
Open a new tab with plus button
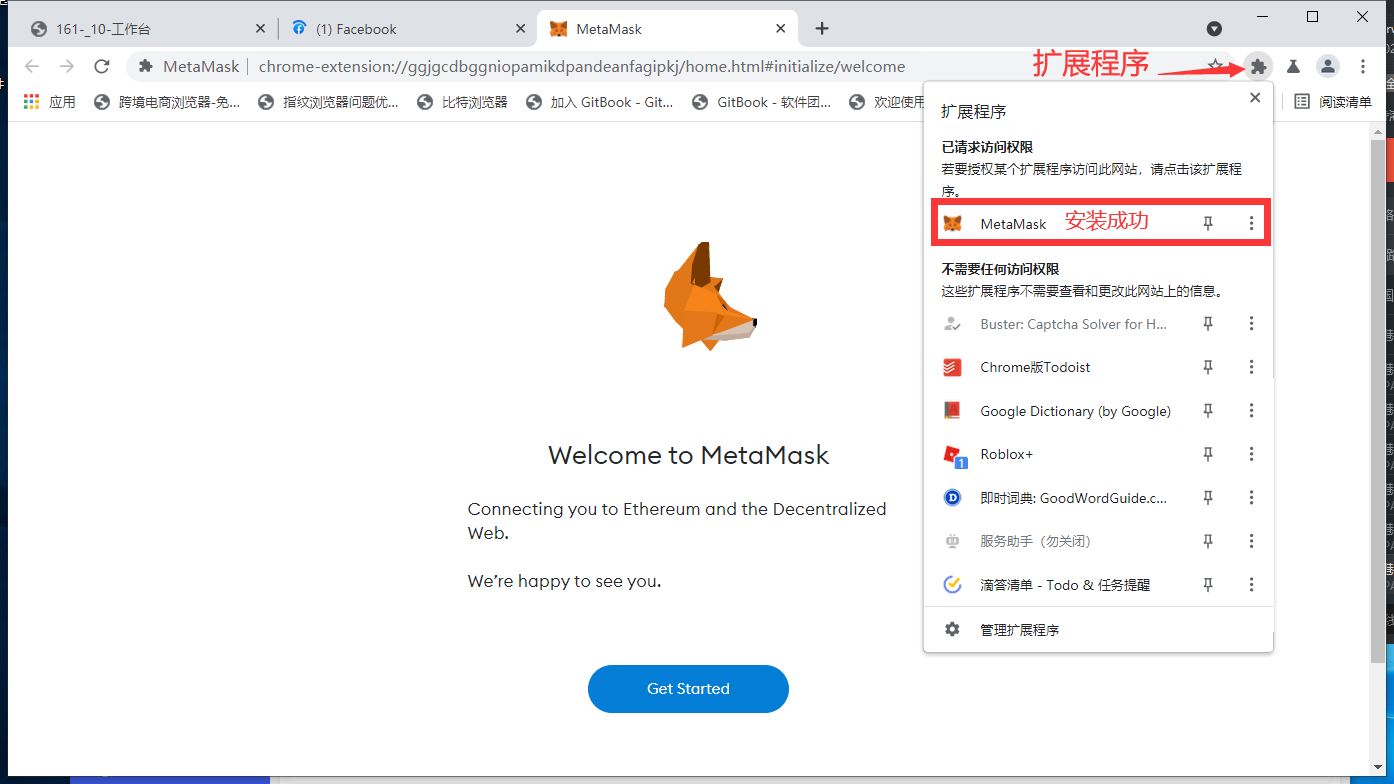(822, 28)
